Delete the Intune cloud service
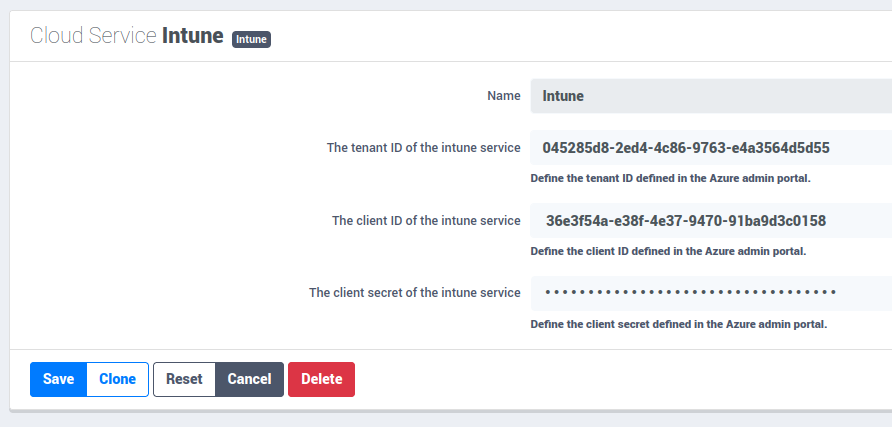The height and width of the screenshot is (427, 892). 321,379
